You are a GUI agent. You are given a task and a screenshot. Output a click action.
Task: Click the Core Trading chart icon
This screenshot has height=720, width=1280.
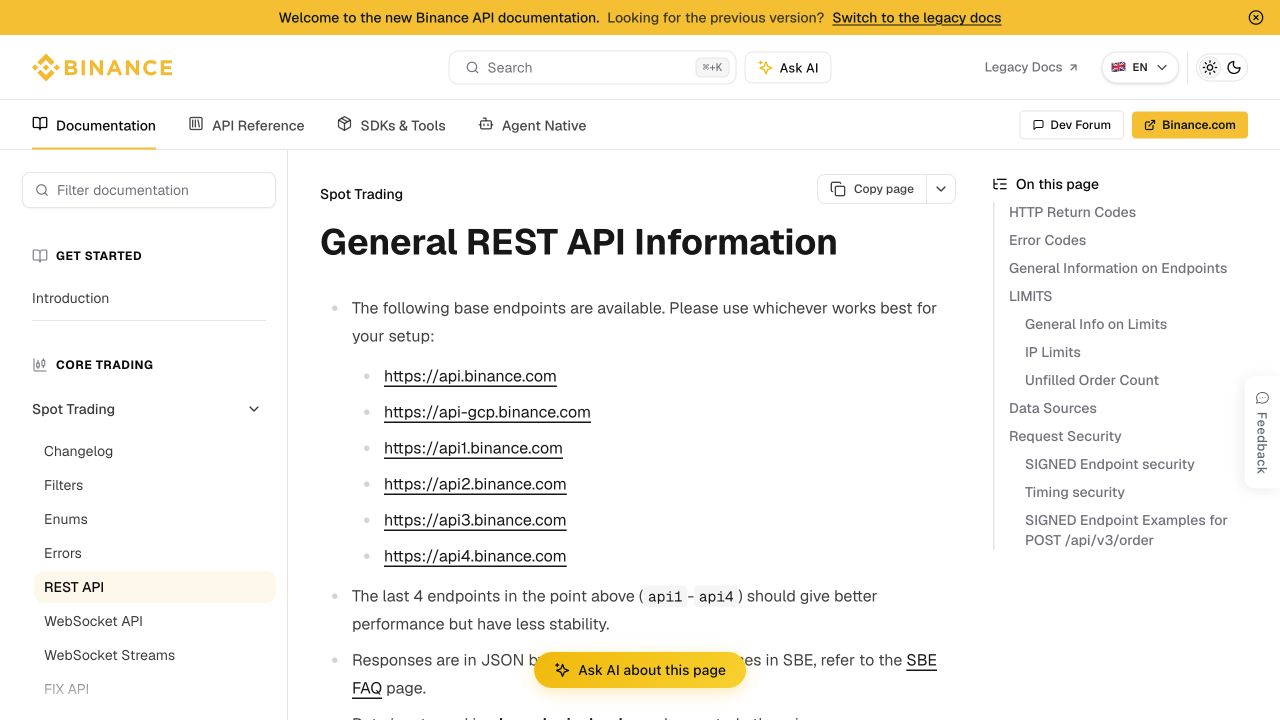coord(40,365)
